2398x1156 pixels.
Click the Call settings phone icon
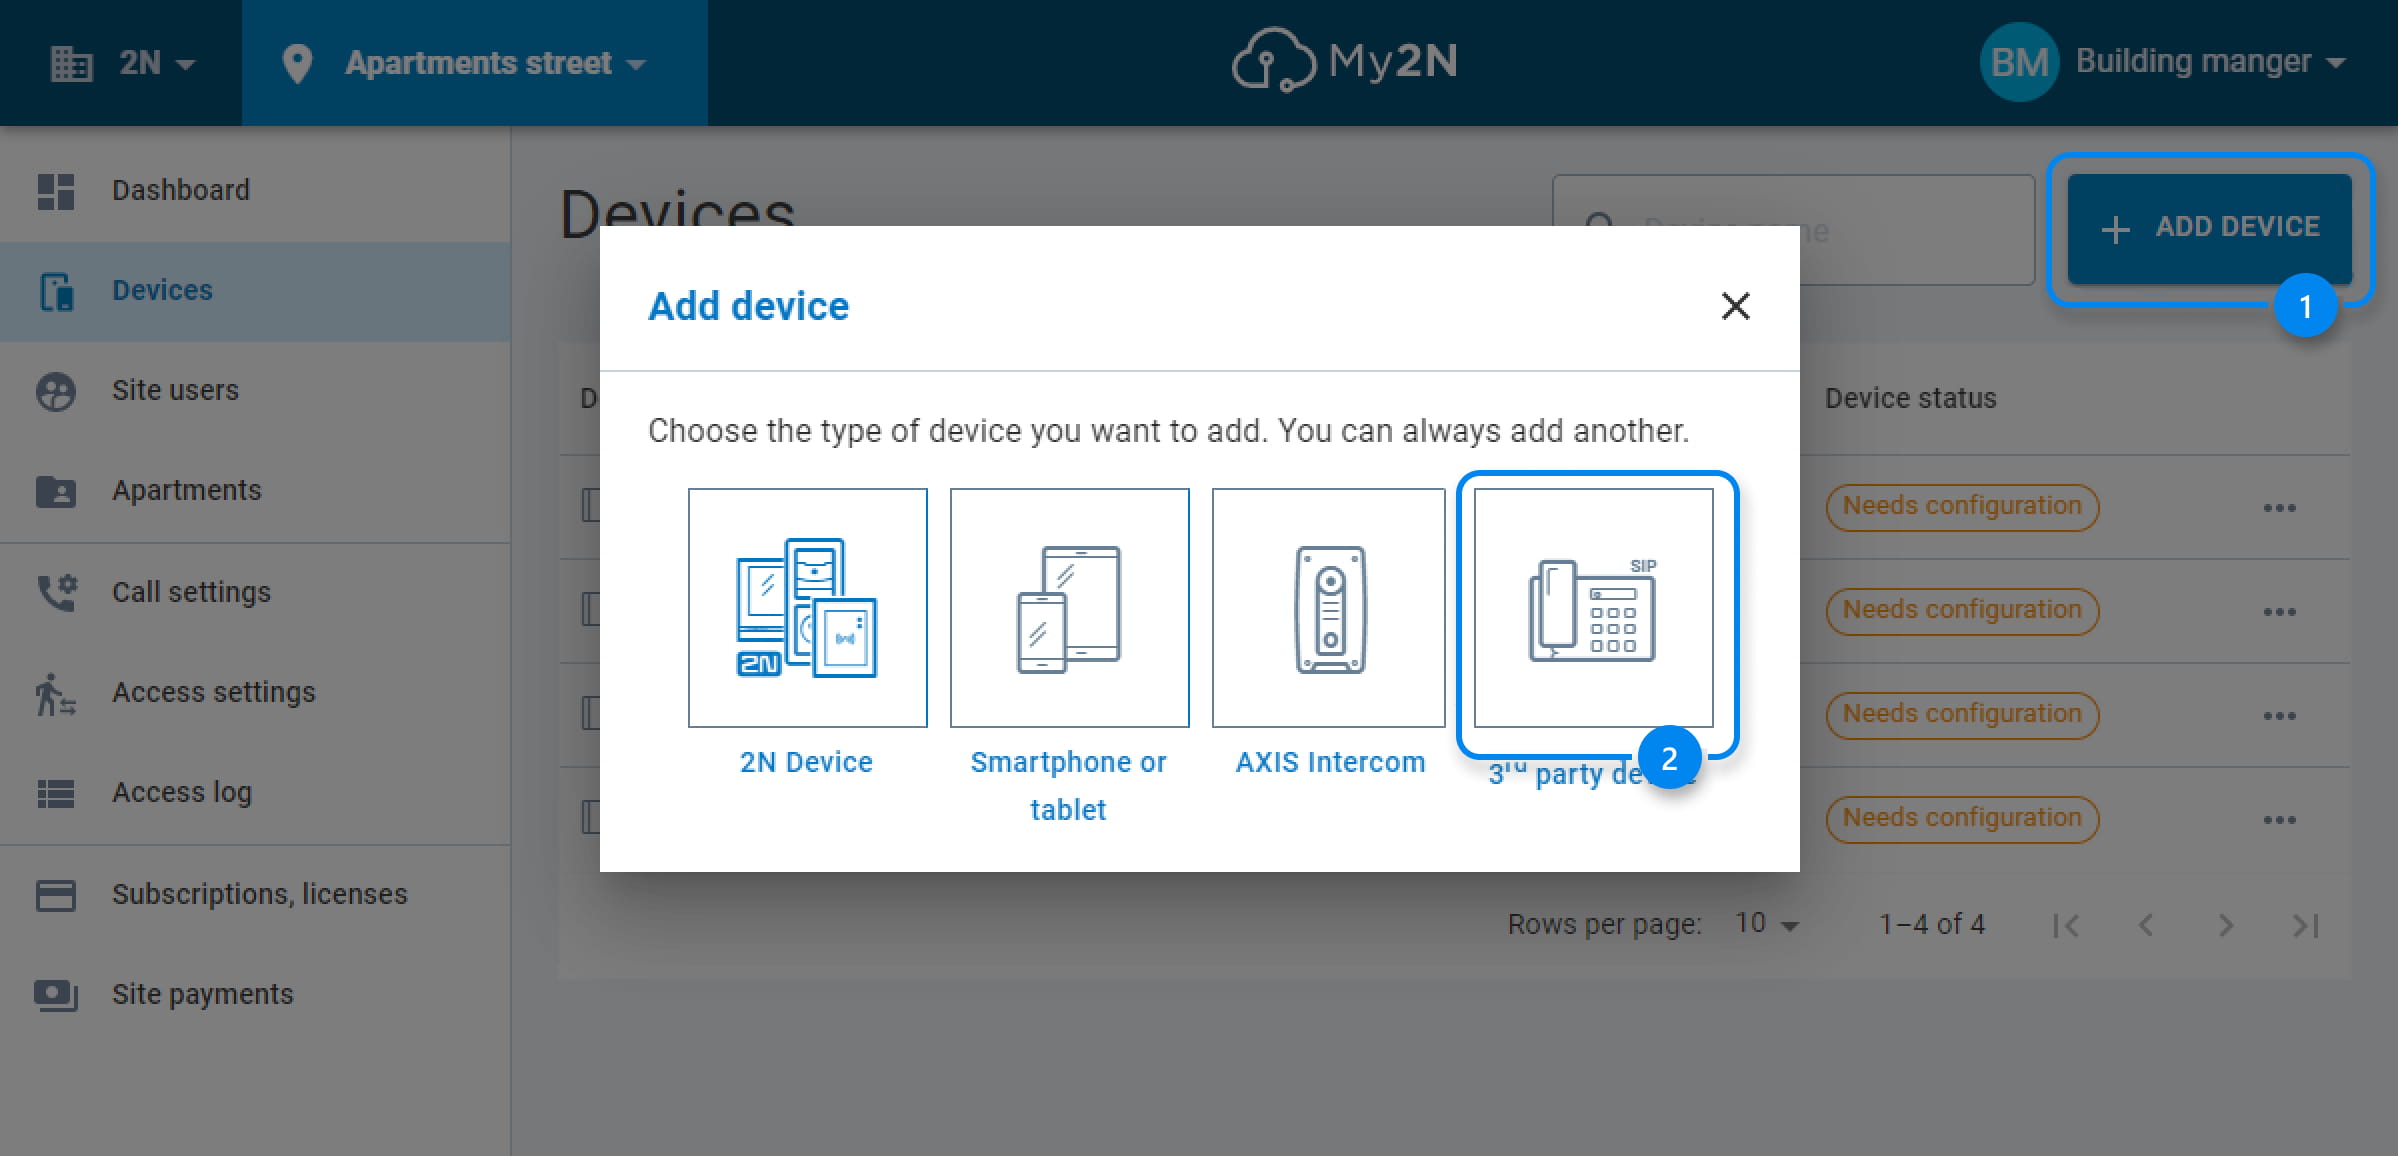click(57, 592)
